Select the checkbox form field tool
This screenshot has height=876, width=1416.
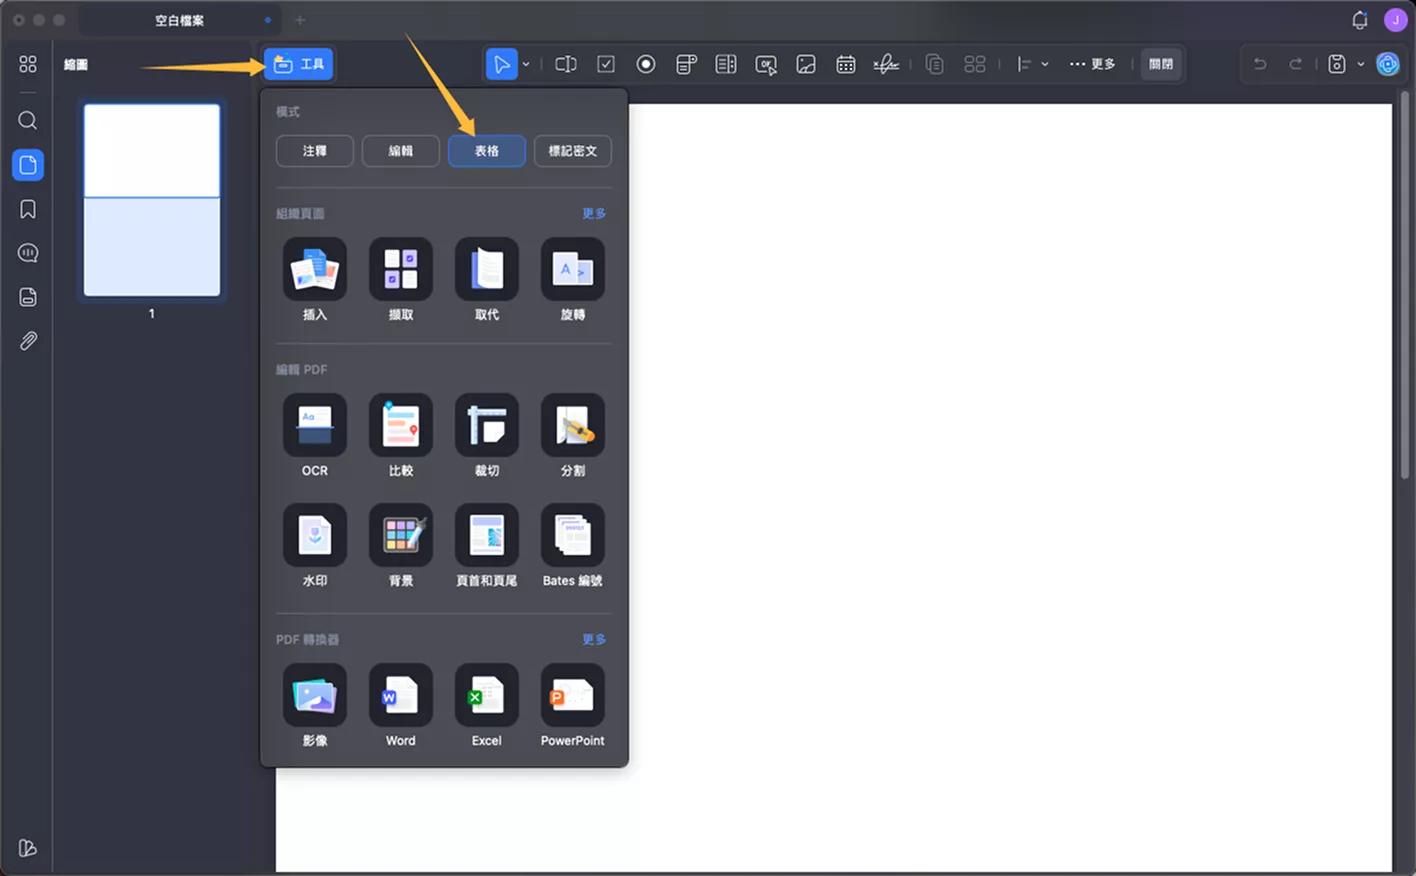point(606,64)
